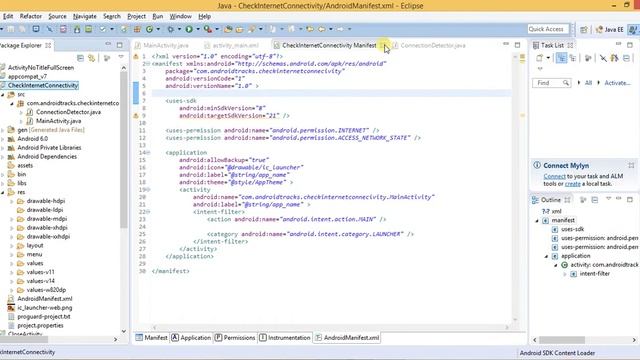Click Collapse All icon in Task List
Screen dimensions: 640x360
tap(626, 58)
